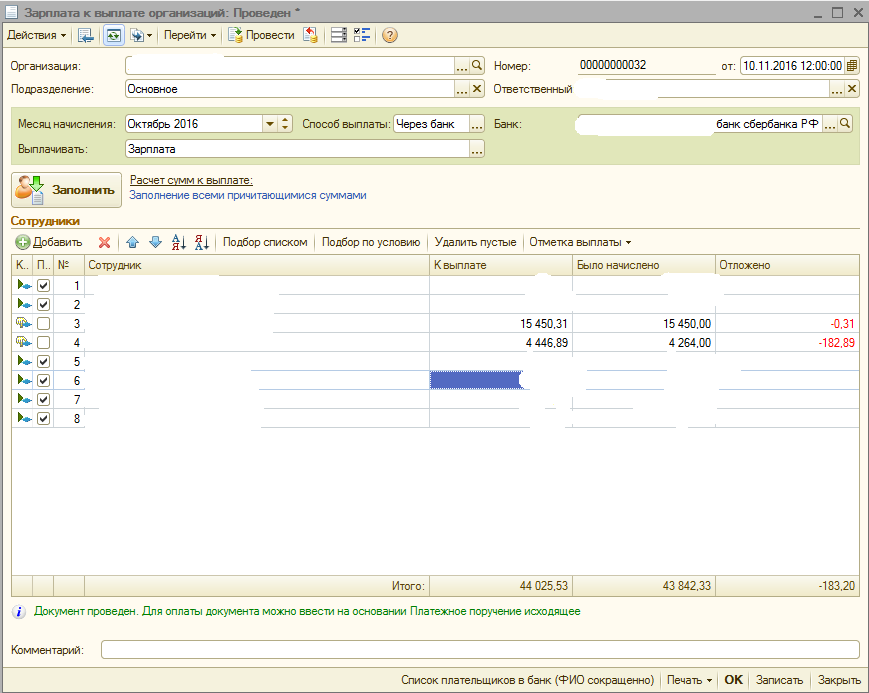Open the Печать dropdown menu
The height and width of the screenshot is (693, 869).
coord(689,680)
